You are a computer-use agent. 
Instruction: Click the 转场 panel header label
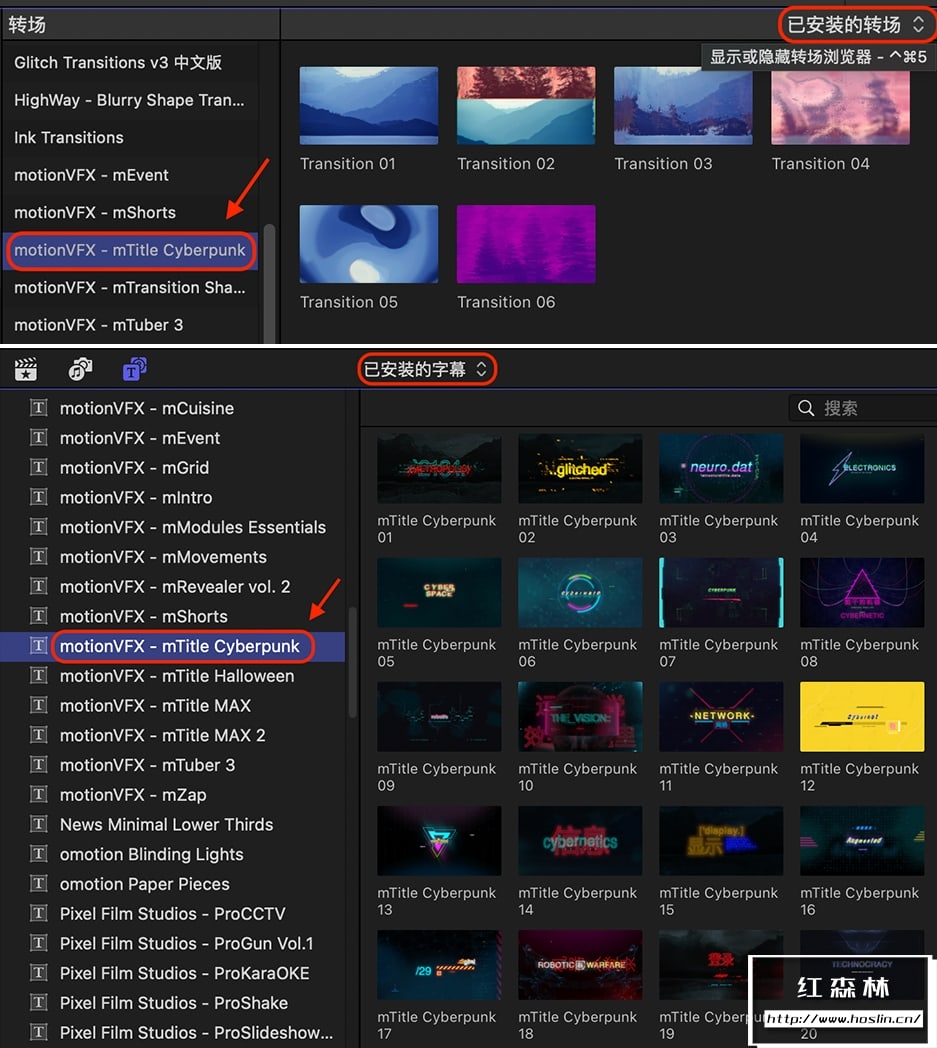[x=27, y=25]
